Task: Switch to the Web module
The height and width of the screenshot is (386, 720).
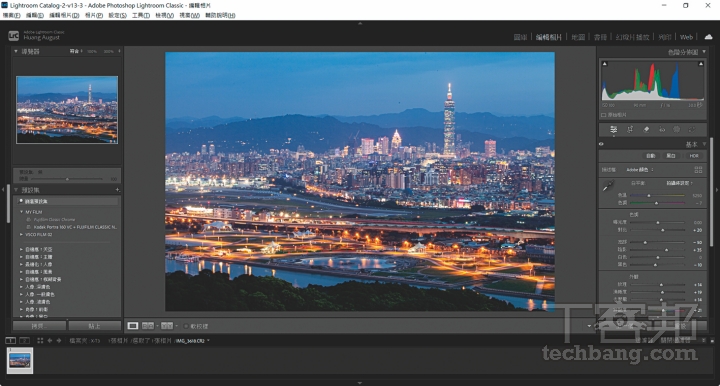Action: point(686,37)
